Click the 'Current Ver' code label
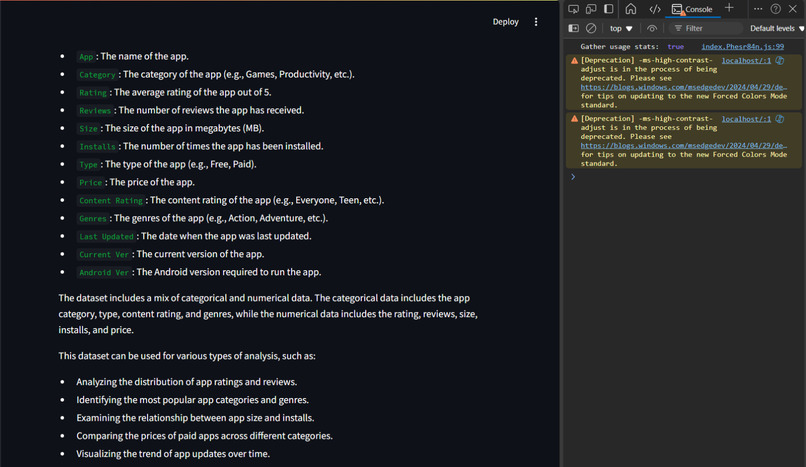The width and height of the screenshot is (806, 467). click(104, 254)
